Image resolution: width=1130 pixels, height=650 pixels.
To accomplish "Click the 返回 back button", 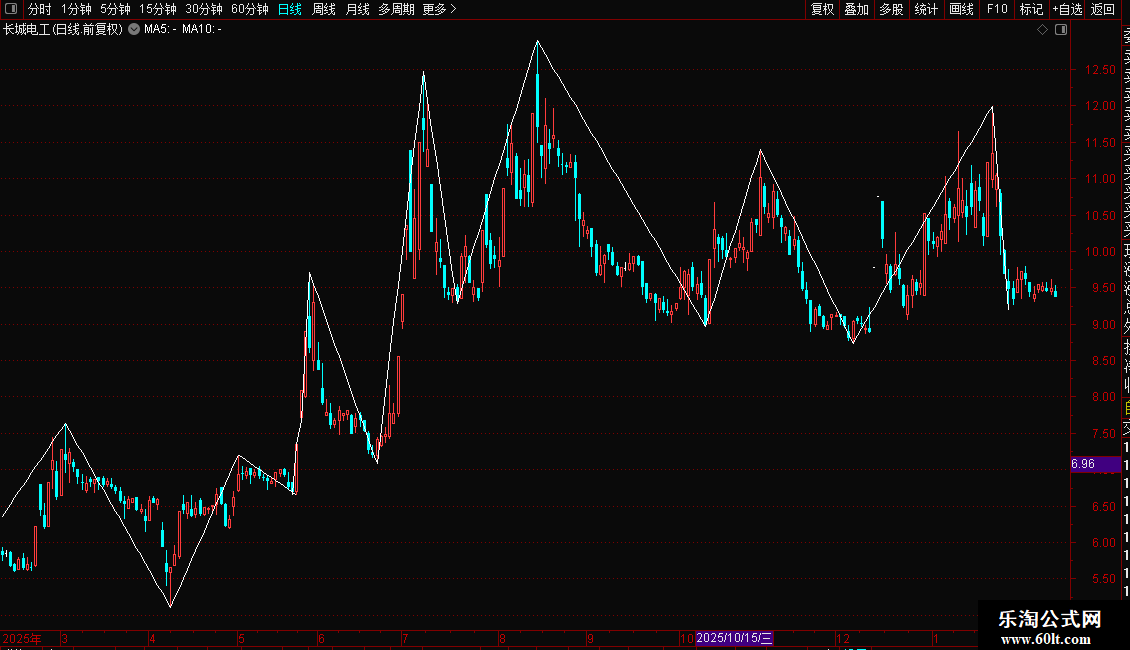I will pos(1103,9).
